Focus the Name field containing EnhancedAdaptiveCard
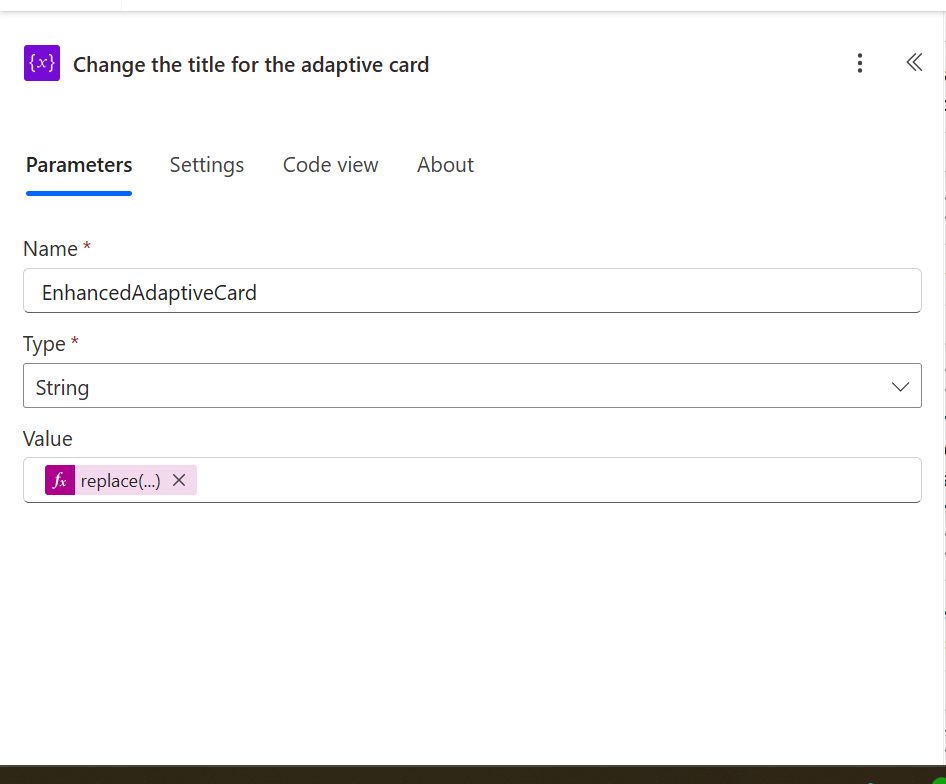Image resolution: width=946 pixels, height=784 pixels. click(472, 291)
